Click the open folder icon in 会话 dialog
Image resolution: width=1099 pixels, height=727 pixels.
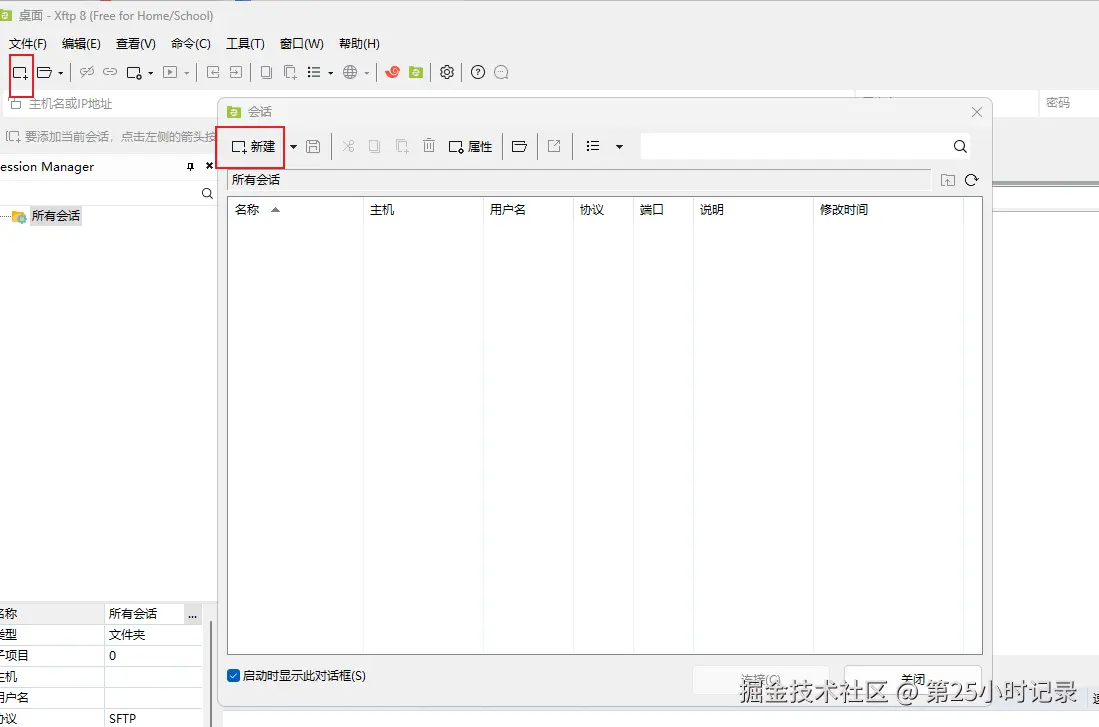[x=519, y=147]
